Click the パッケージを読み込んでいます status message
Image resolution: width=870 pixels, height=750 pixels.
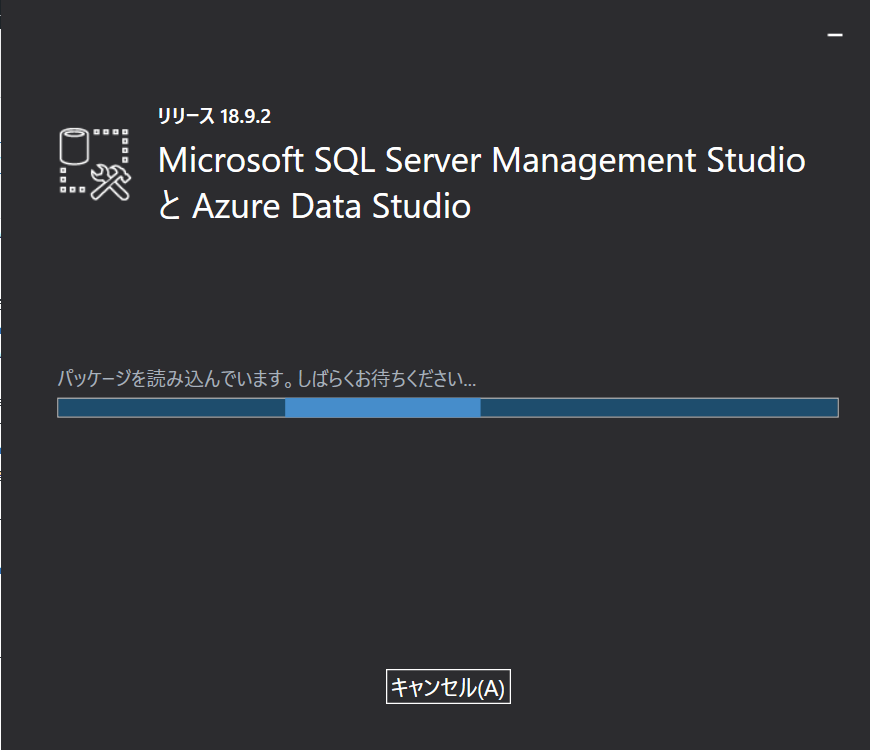(267, 379)
